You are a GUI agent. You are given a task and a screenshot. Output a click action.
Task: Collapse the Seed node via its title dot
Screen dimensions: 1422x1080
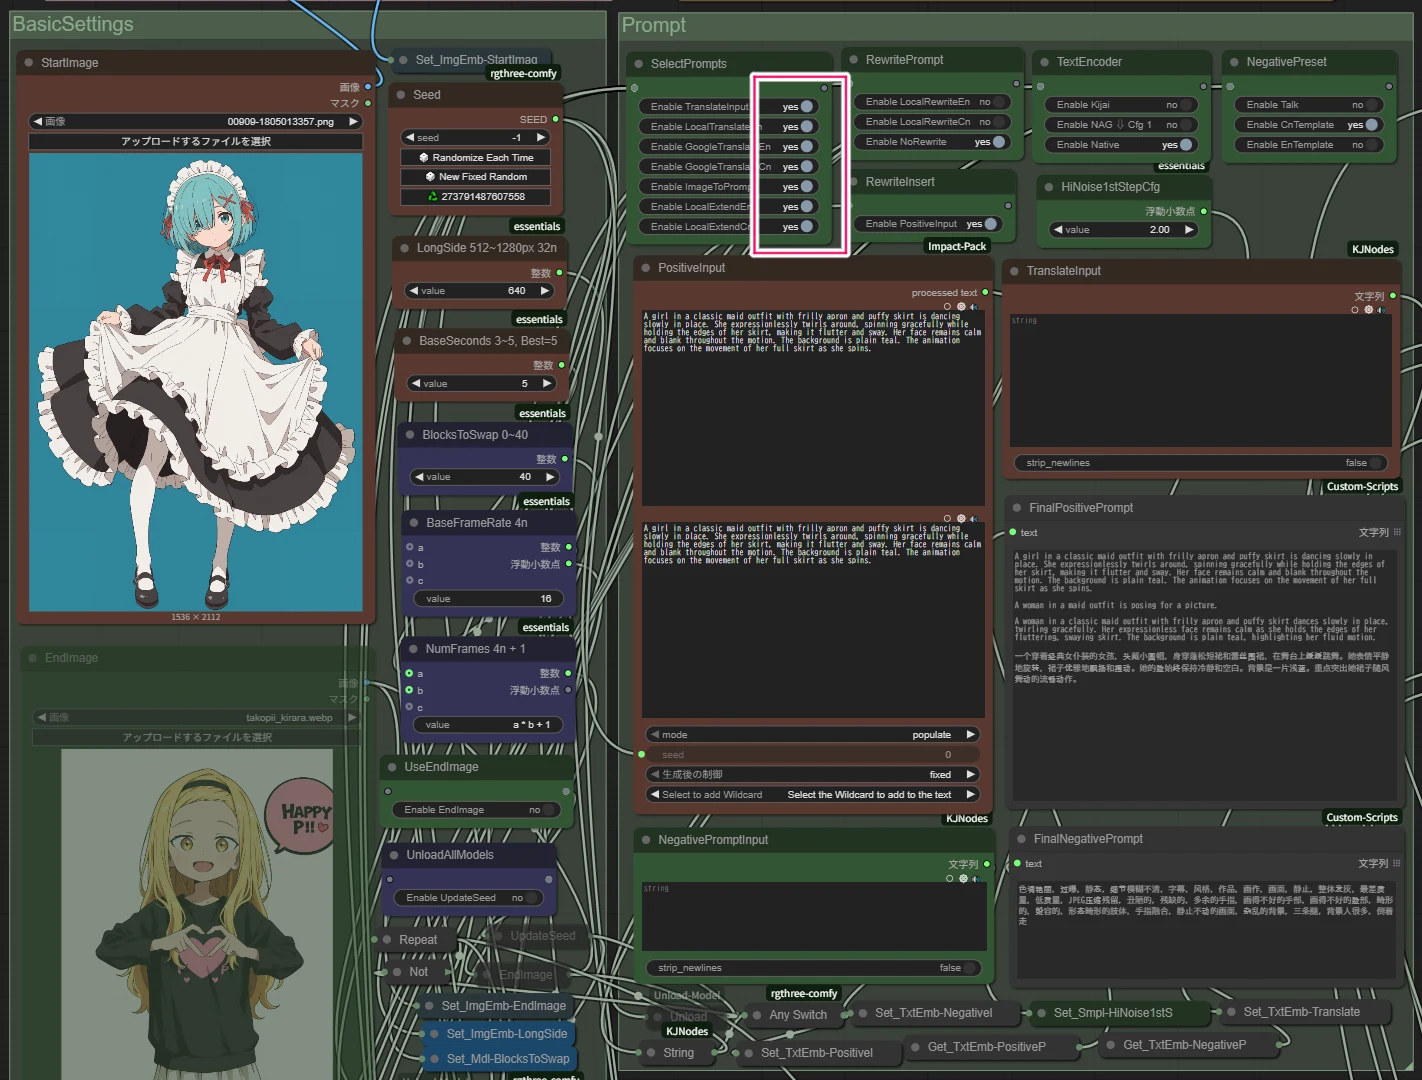tap(400, 95)
